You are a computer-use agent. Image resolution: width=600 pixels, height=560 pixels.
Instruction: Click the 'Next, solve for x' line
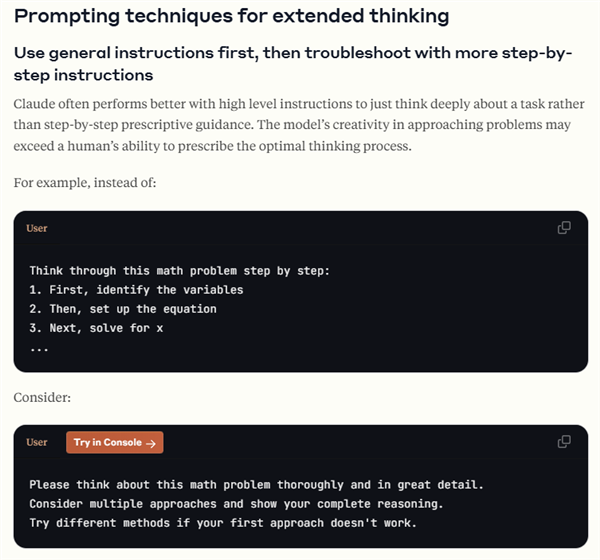[96, 329]
